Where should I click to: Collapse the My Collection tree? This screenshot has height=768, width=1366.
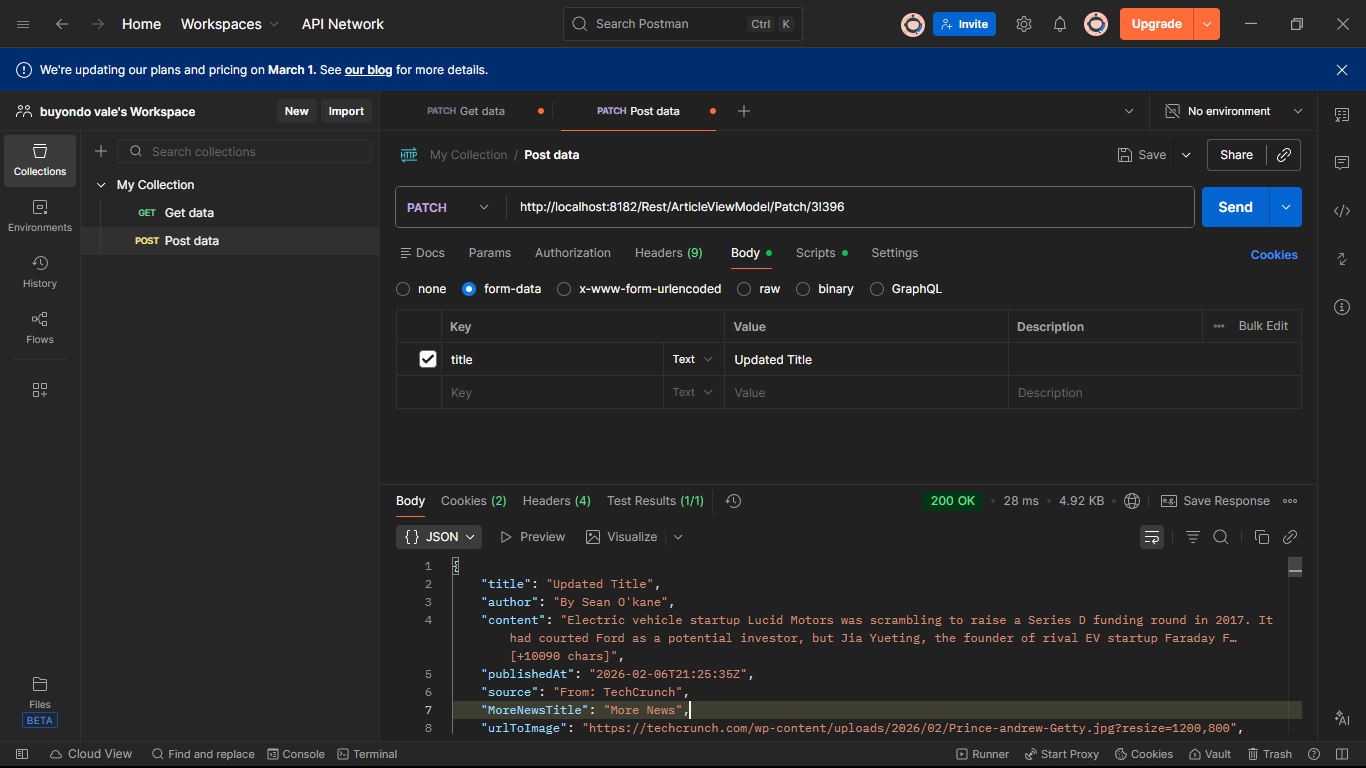tap(101, 185)
